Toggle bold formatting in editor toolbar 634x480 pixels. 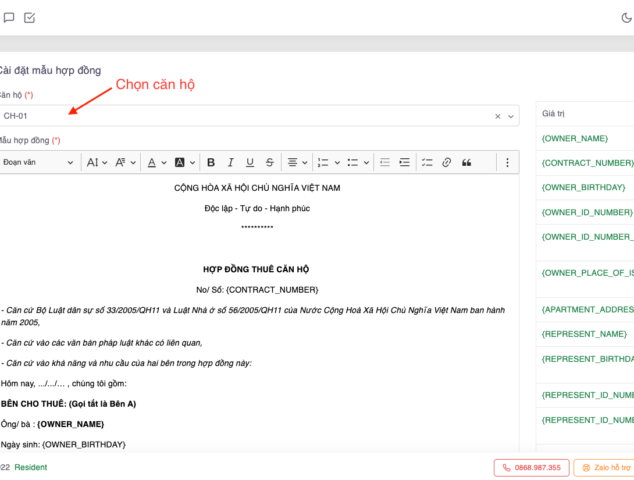coord(210,162)
